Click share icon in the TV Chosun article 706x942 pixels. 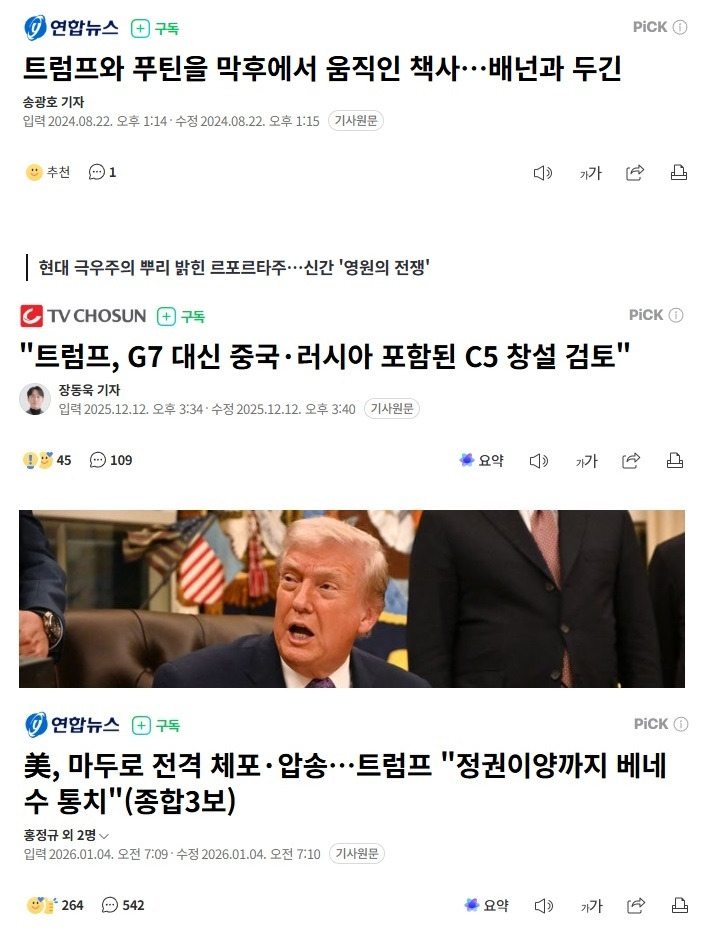630,461
